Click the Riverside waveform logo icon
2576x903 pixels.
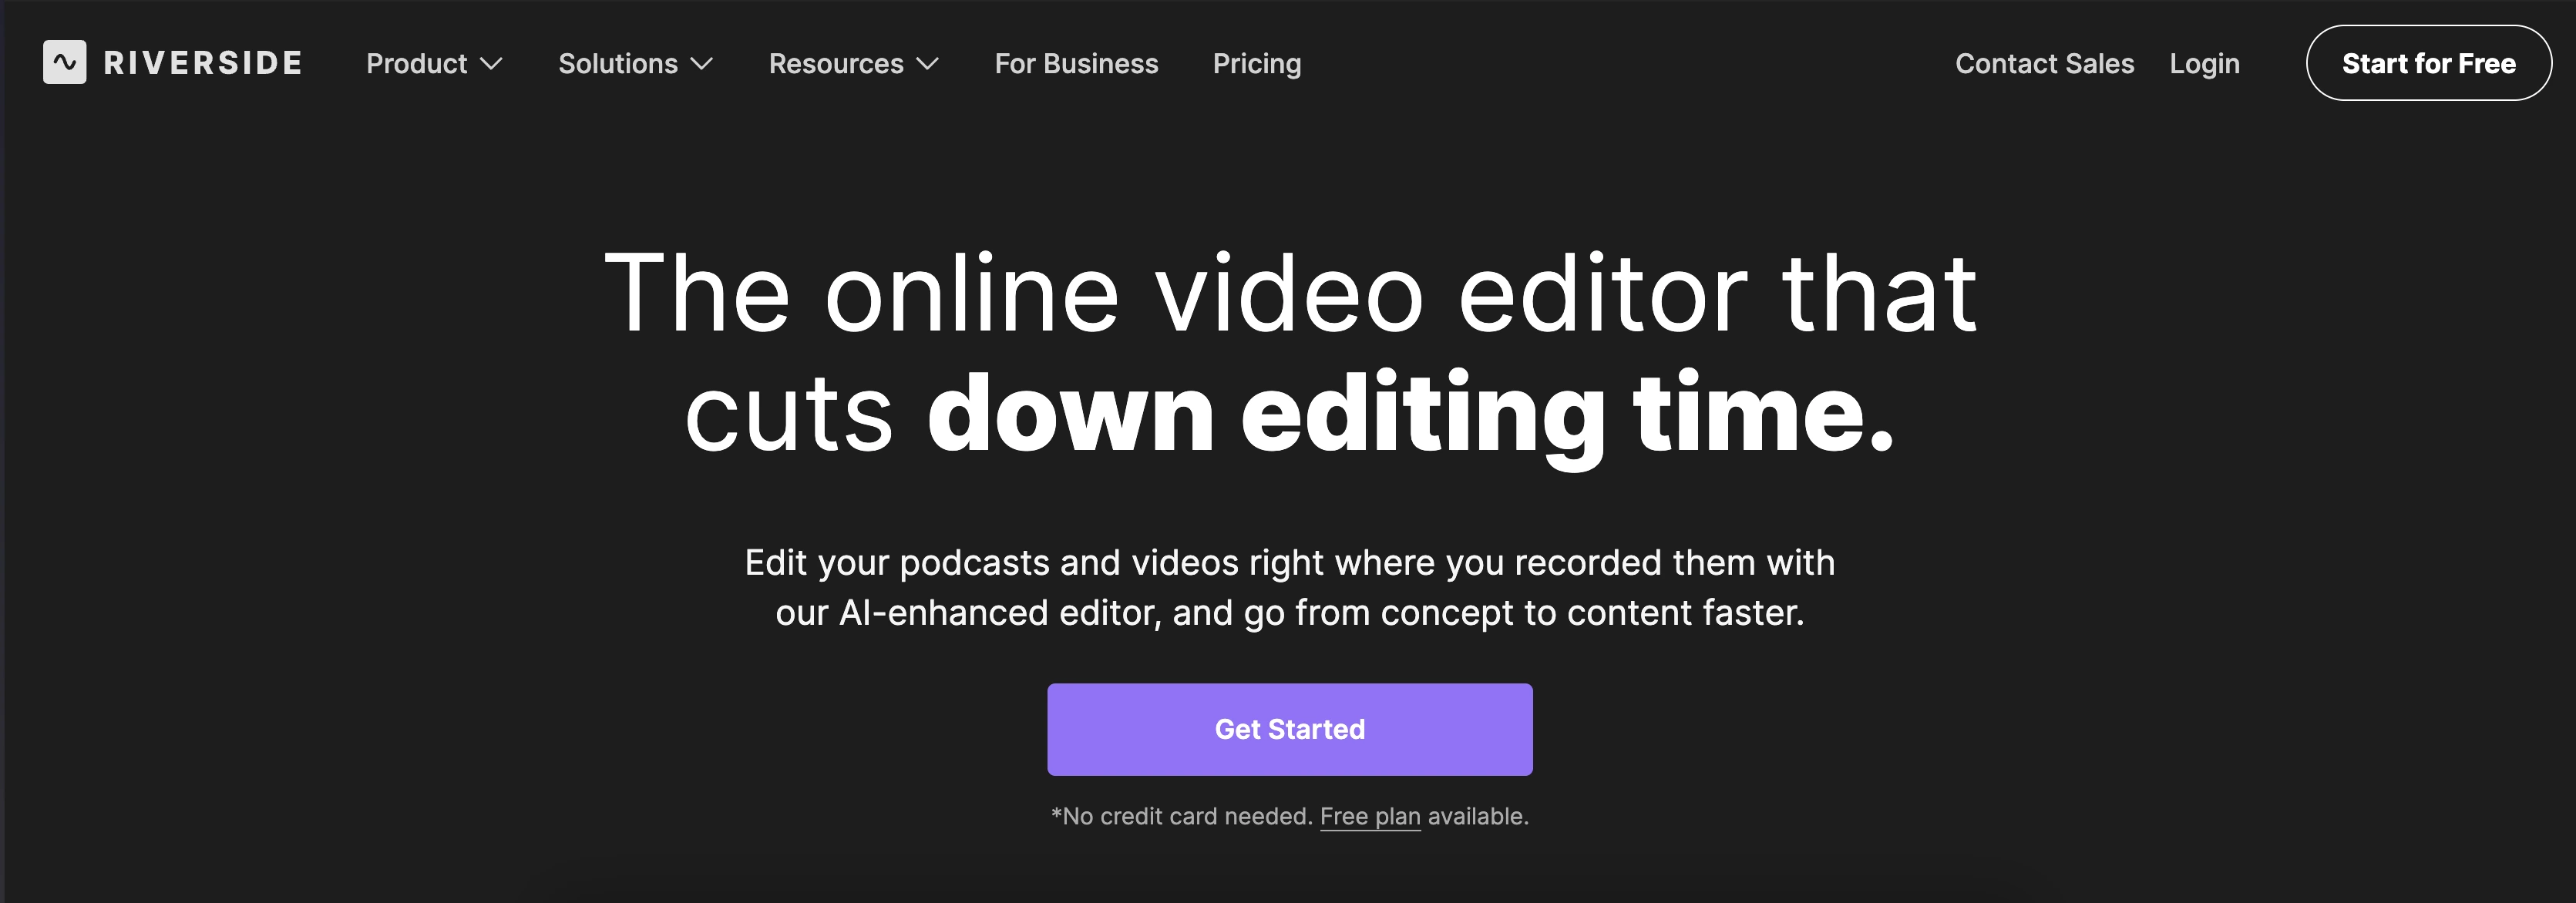65,63
